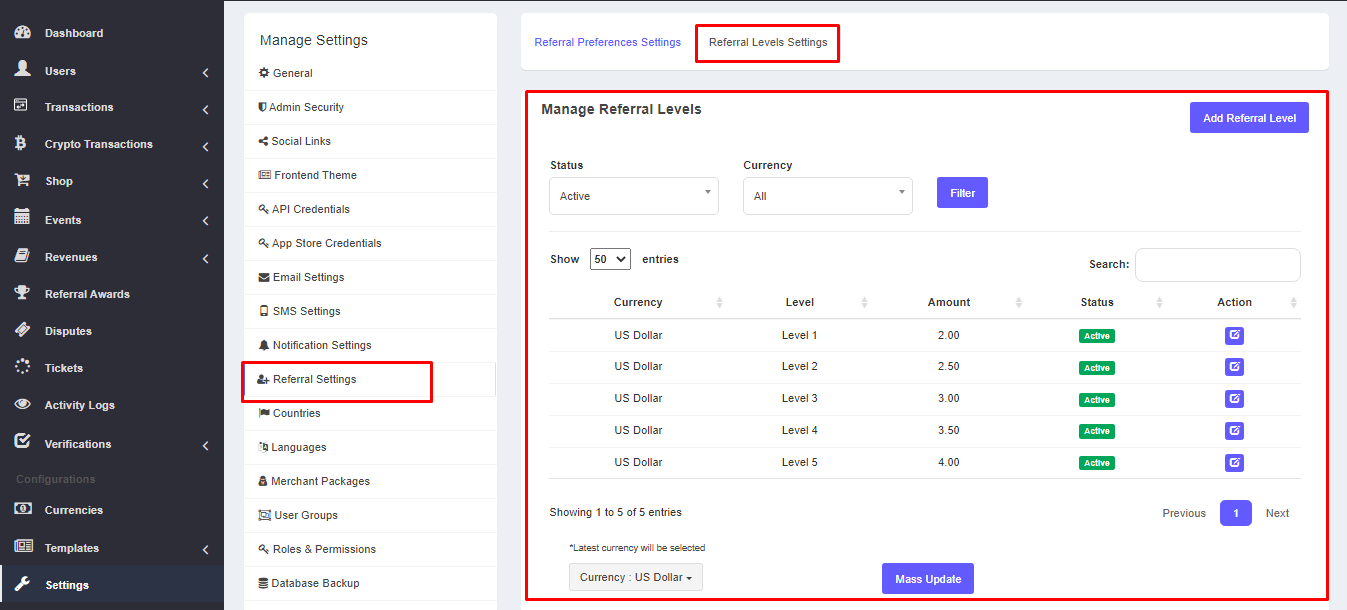
Task: Click the Activity Logs eye icon
Action: pyautogui.click(x=22, y=405)
